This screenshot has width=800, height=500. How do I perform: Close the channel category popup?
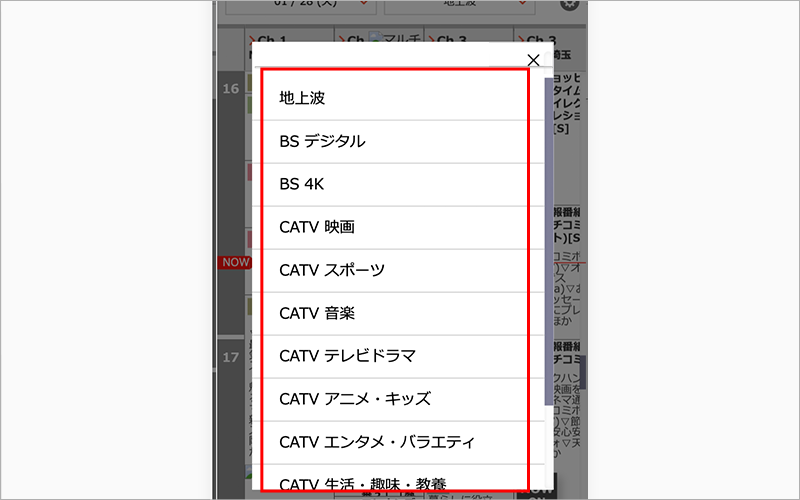coord(533,59)
